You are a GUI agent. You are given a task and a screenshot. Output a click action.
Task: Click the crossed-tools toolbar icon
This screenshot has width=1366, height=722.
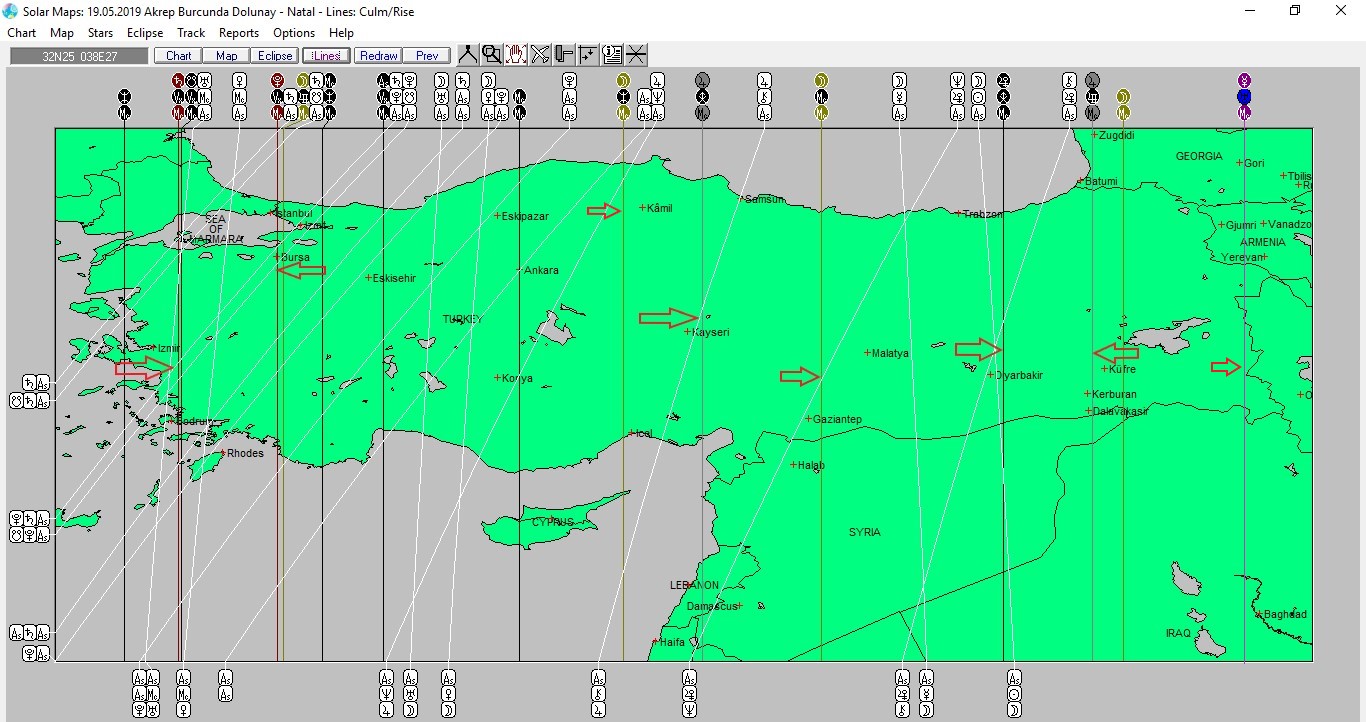pyautogui.click(x=540, y=55)
